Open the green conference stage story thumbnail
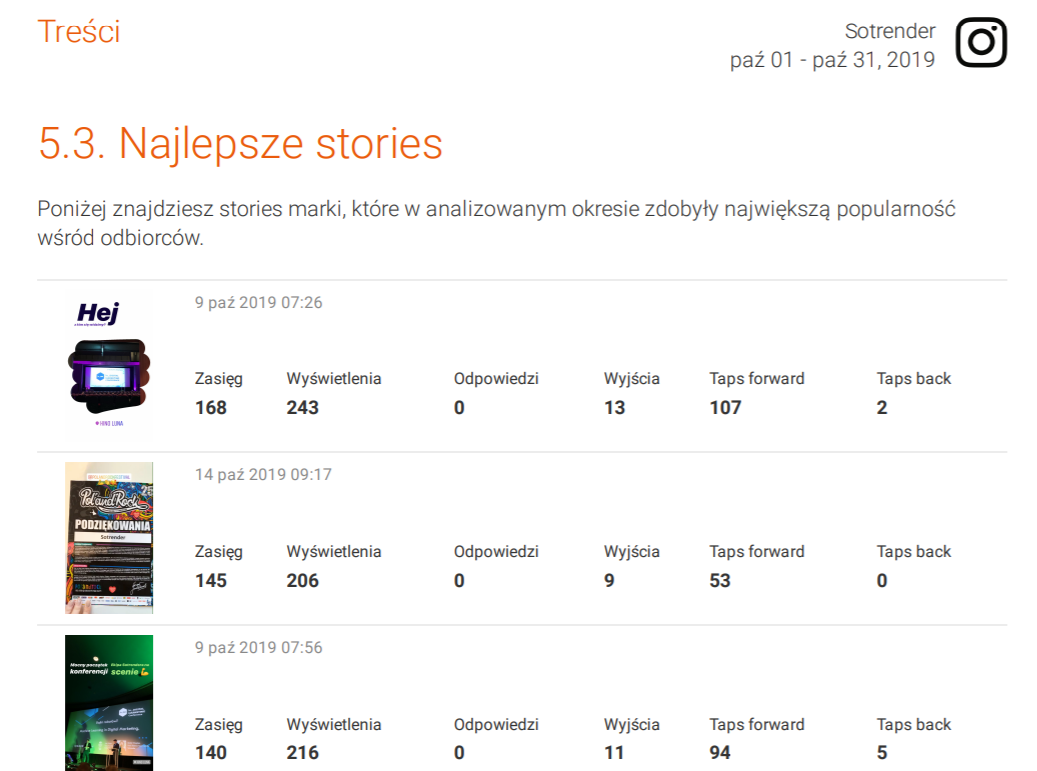The height and width of the screenshot is (771, 1037). (109, 702)
